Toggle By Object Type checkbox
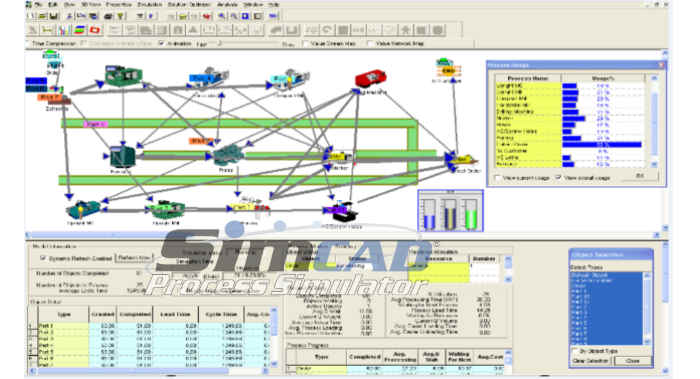Screen dimensions: 700x379 coord(575,351)
